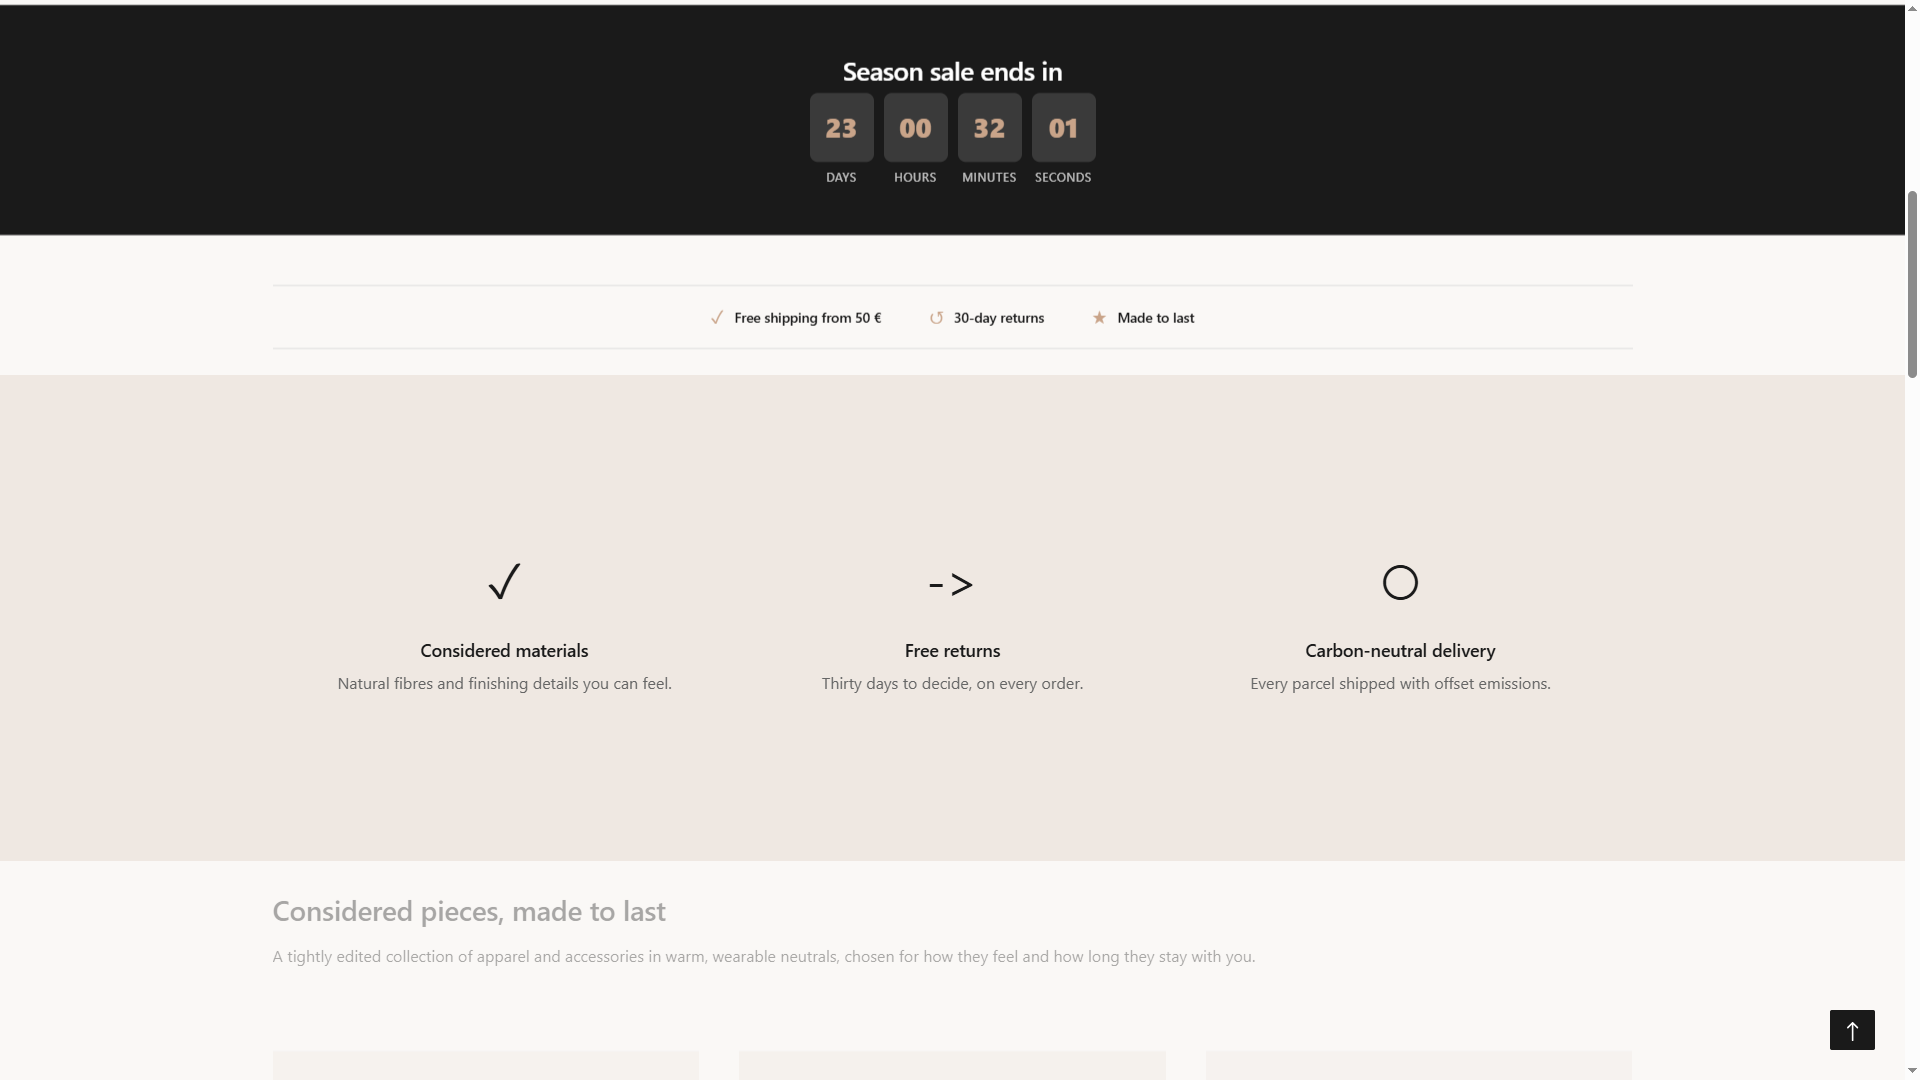Click the 'A tightly edited collection' paragraph
Screen dimensions: 1920x1080
coord(763,957)
